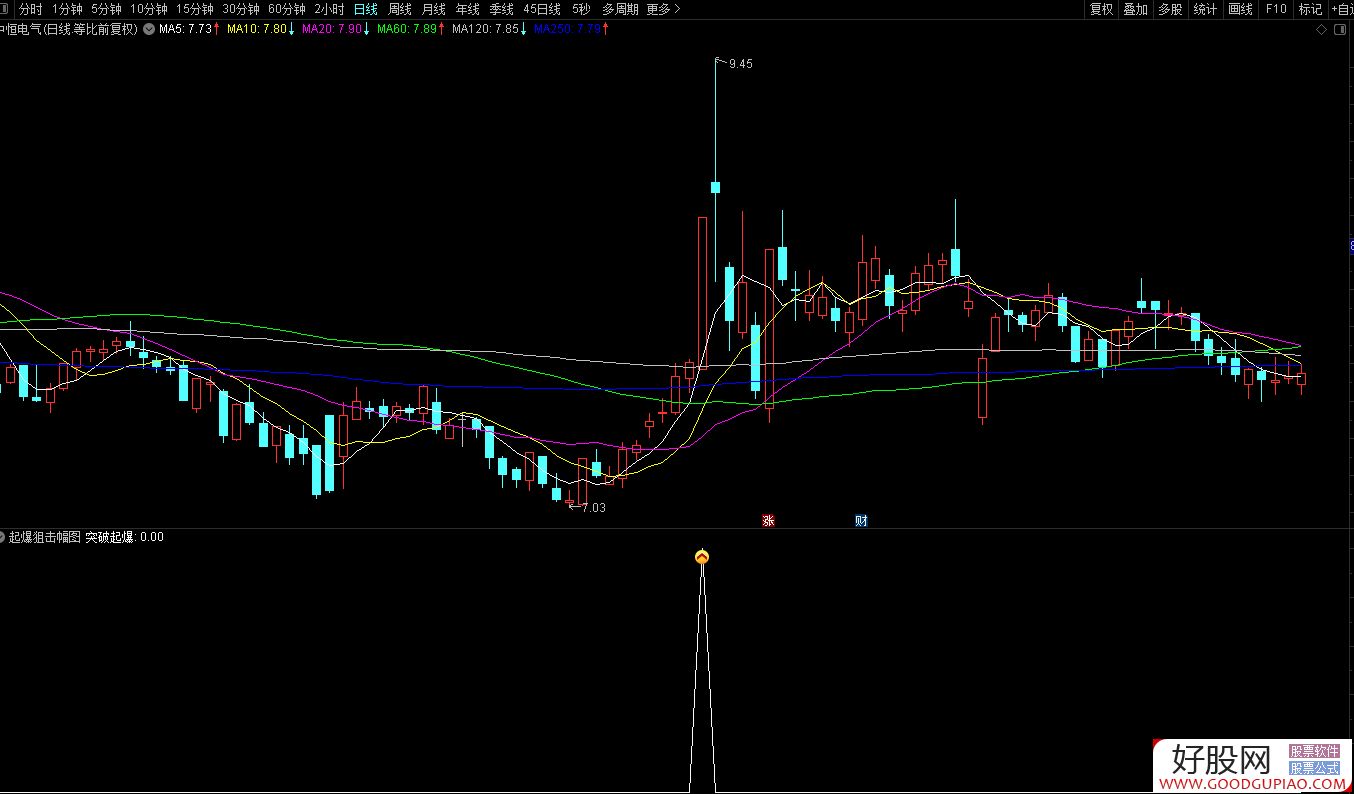The height and width of the screenshot is (794, 1354).
Task: Select the 30分钟 period
Action: (x=241, y=9)
